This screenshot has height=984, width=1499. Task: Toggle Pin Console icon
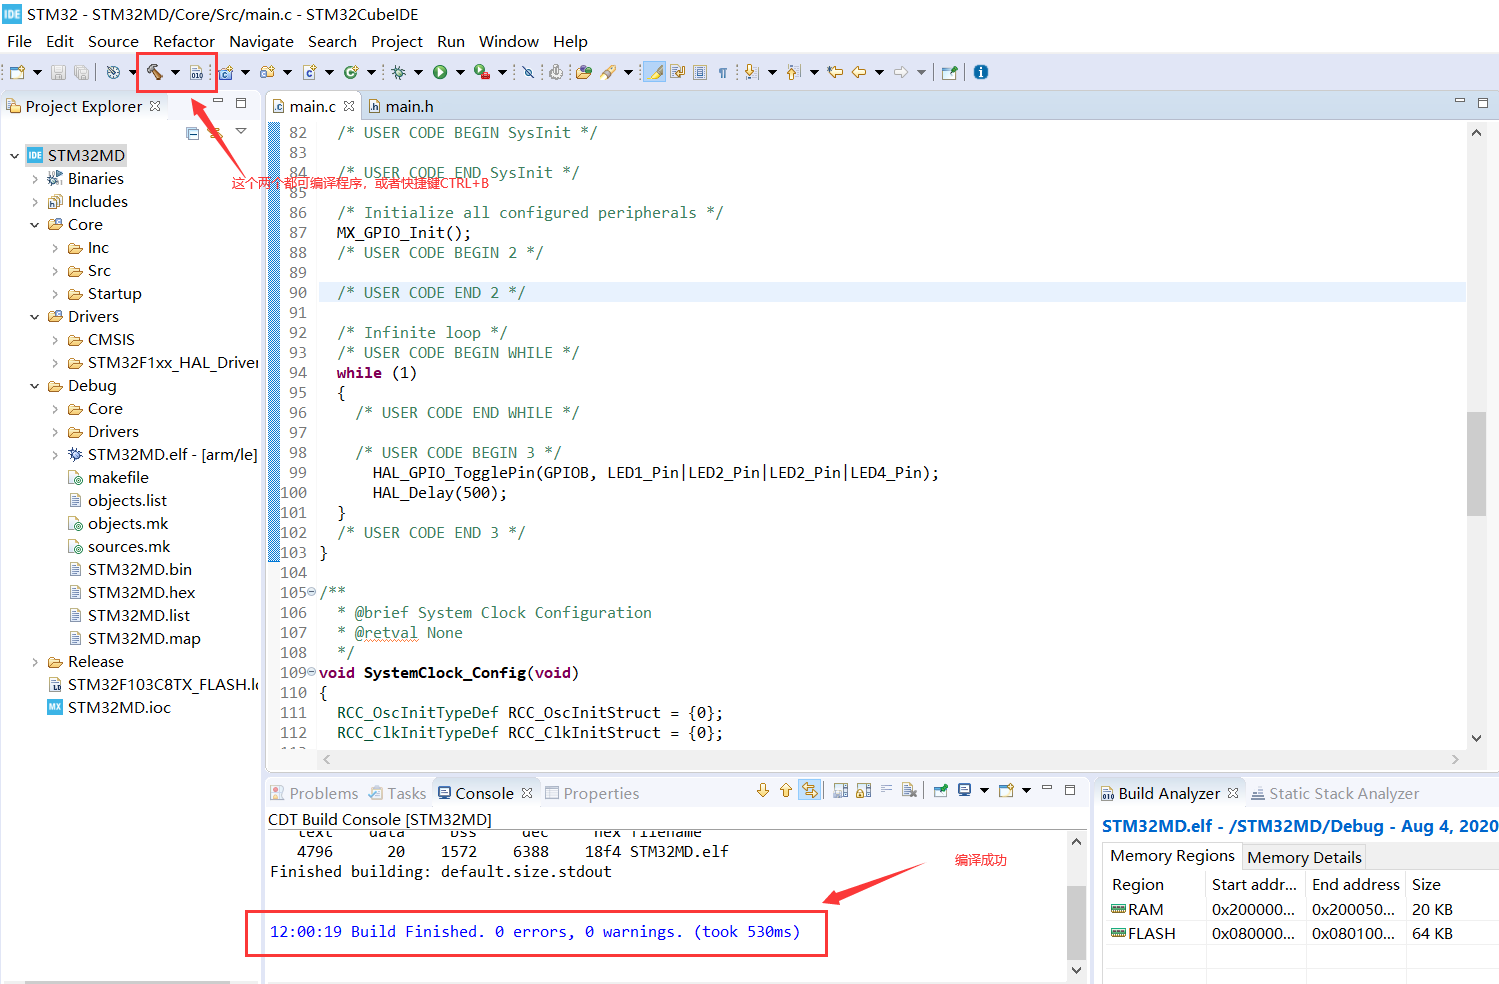[x=941, y=791]
